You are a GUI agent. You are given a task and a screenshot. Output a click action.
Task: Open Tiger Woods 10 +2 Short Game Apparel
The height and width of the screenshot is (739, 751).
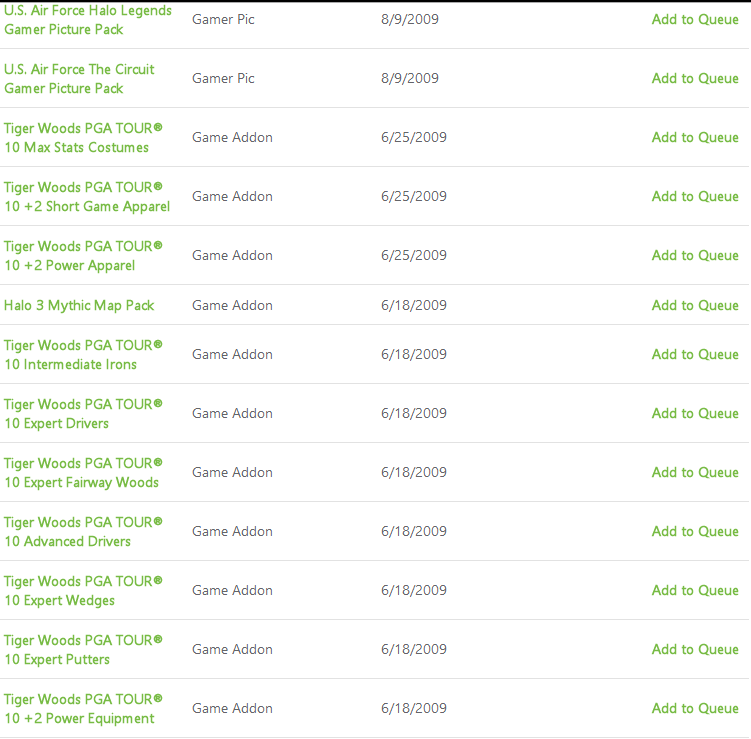[87, 197]
